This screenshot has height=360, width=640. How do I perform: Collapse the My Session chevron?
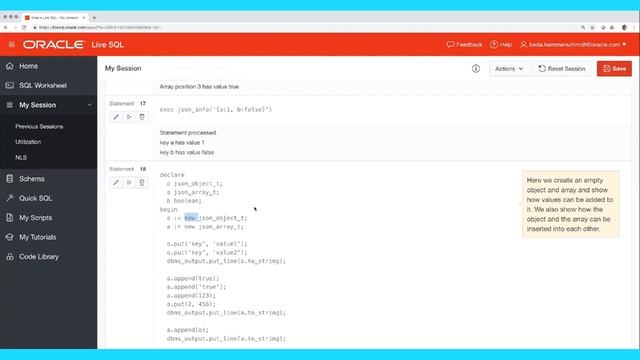click(x=89, y=105)
